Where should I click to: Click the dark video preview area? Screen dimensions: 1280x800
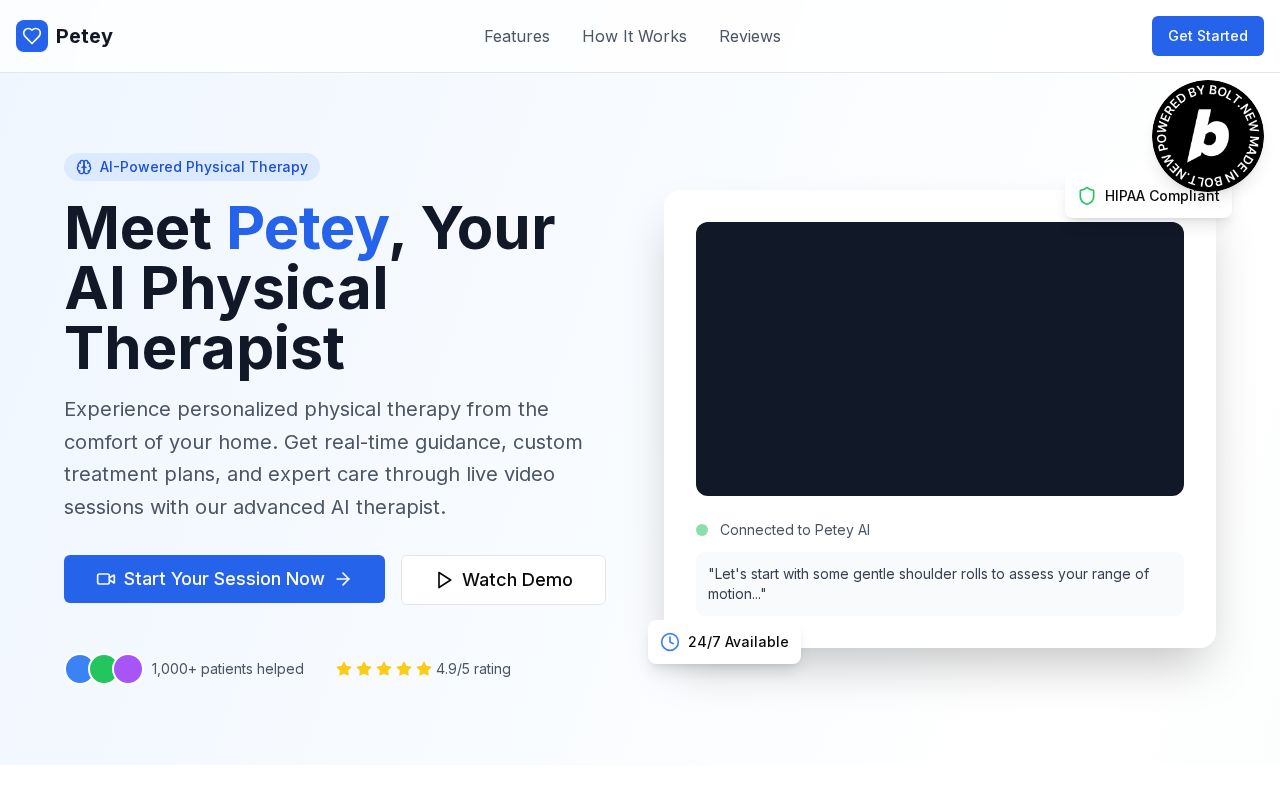click(940, 359)
